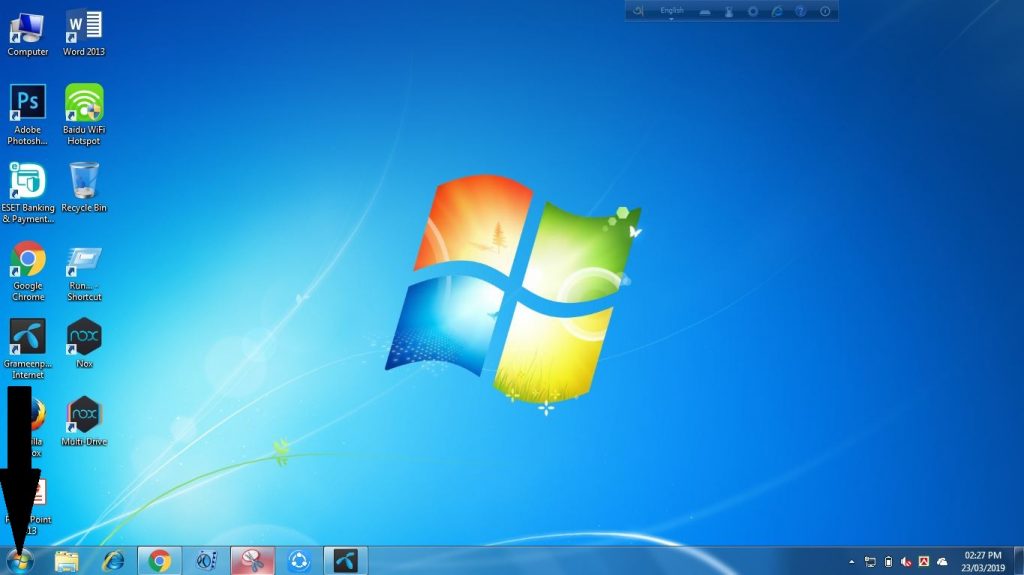Select the Run... Shortcut icon
Screen dimensions: 1024x575
84,273
